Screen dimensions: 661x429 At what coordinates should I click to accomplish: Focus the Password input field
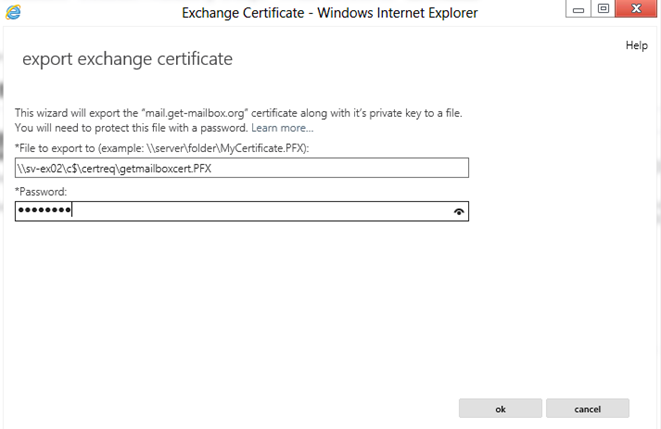coord(242,211)
